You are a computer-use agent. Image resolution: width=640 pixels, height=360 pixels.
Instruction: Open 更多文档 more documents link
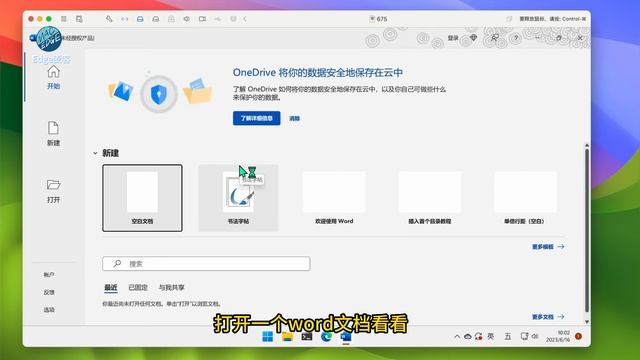[x=548, y=317]
